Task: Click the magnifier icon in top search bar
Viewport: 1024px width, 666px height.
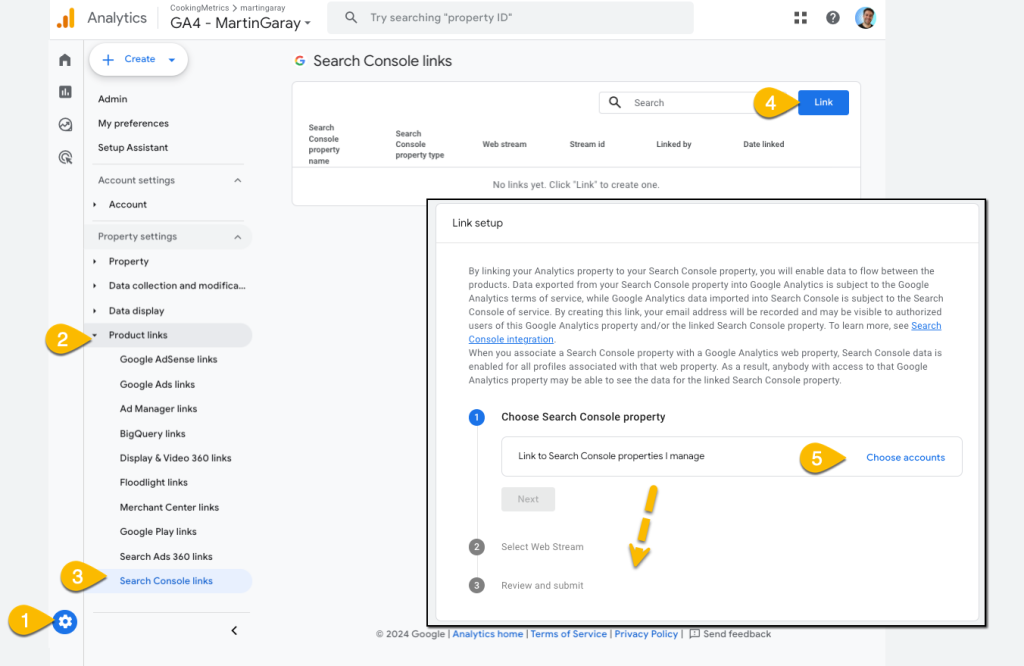Action: click(351, 18)
